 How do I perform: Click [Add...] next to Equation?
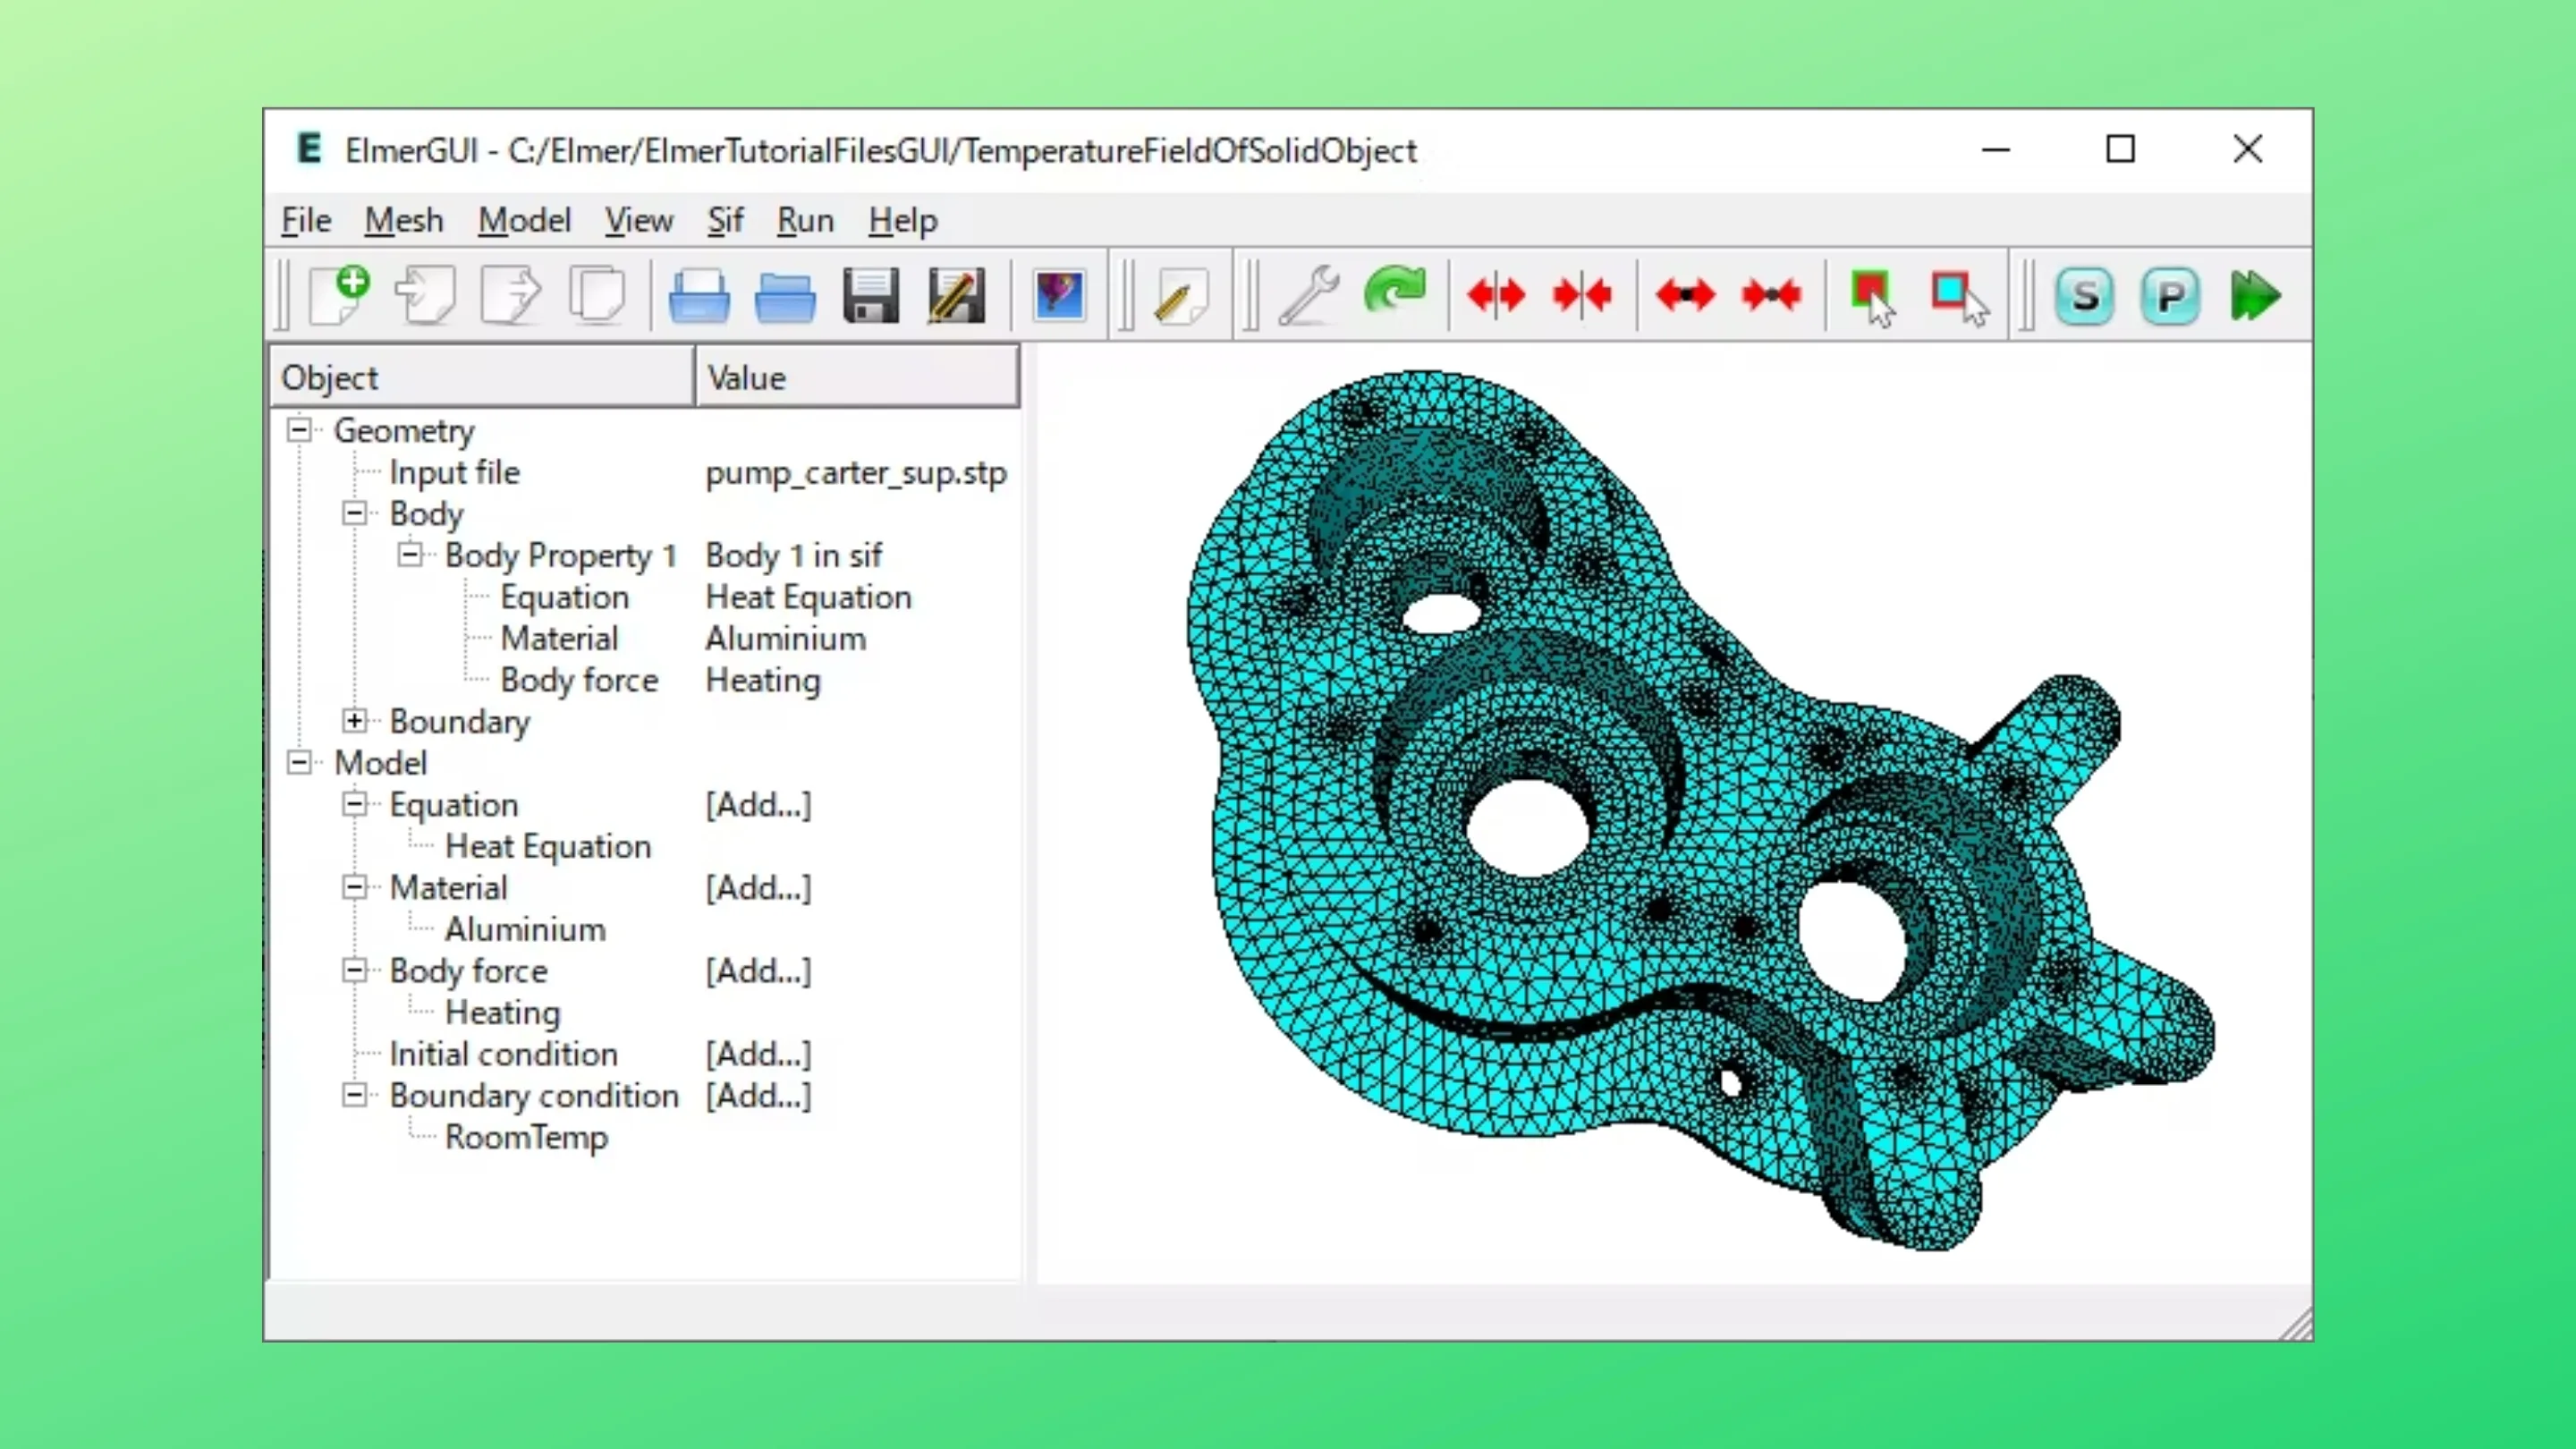pos(758,805)
